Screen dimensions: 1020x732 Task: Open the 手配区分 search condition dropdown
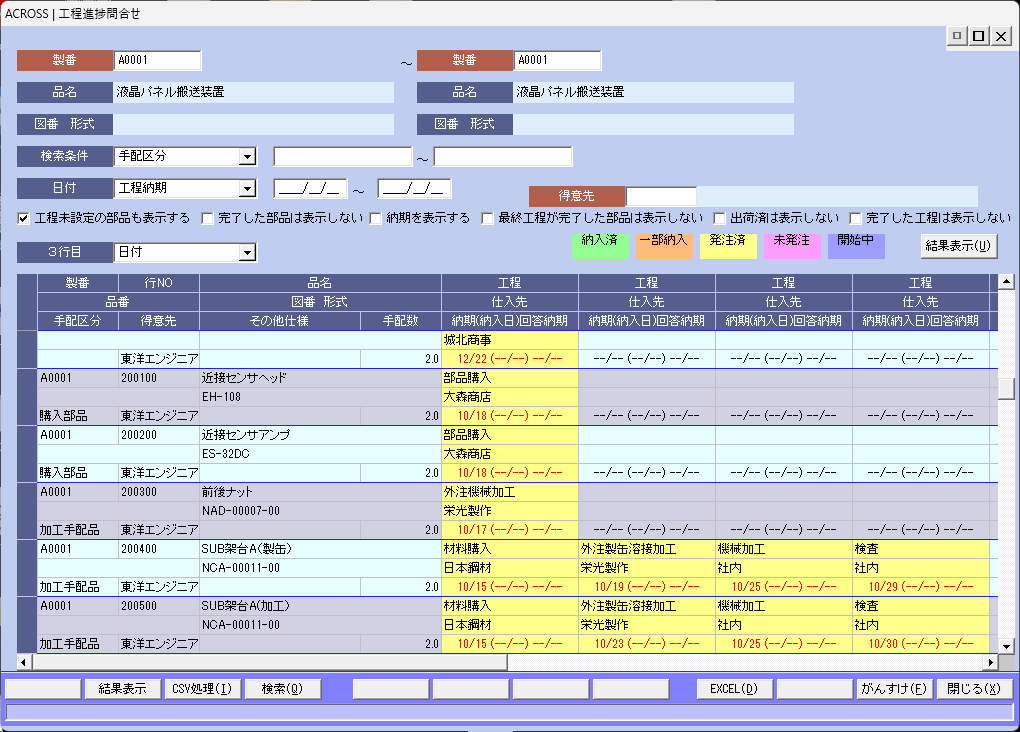(x=247, y=157)
